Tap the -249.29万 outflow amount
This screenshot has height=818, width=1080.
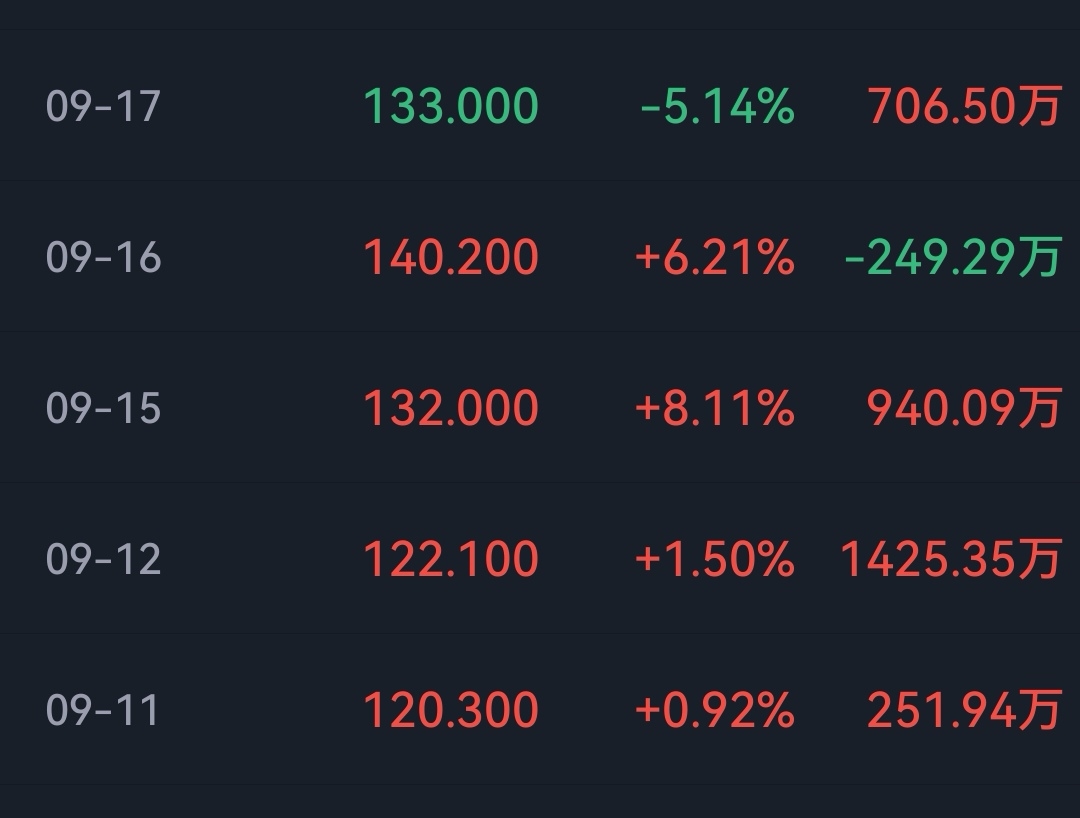point(952,258)
